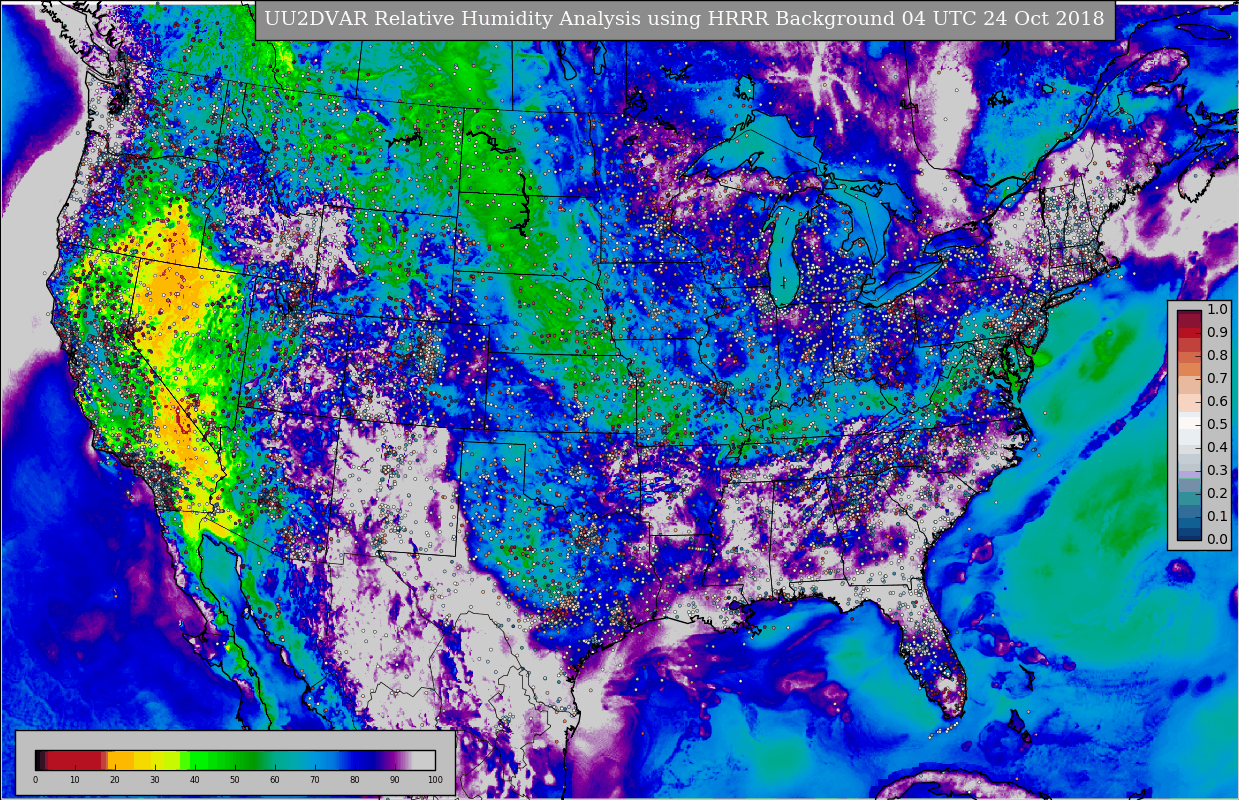Image resolution: width=1239 pixels, height=800 pixels.
Task: Click the 70 tick on humidity colorbar
Action: coord(315,779)
